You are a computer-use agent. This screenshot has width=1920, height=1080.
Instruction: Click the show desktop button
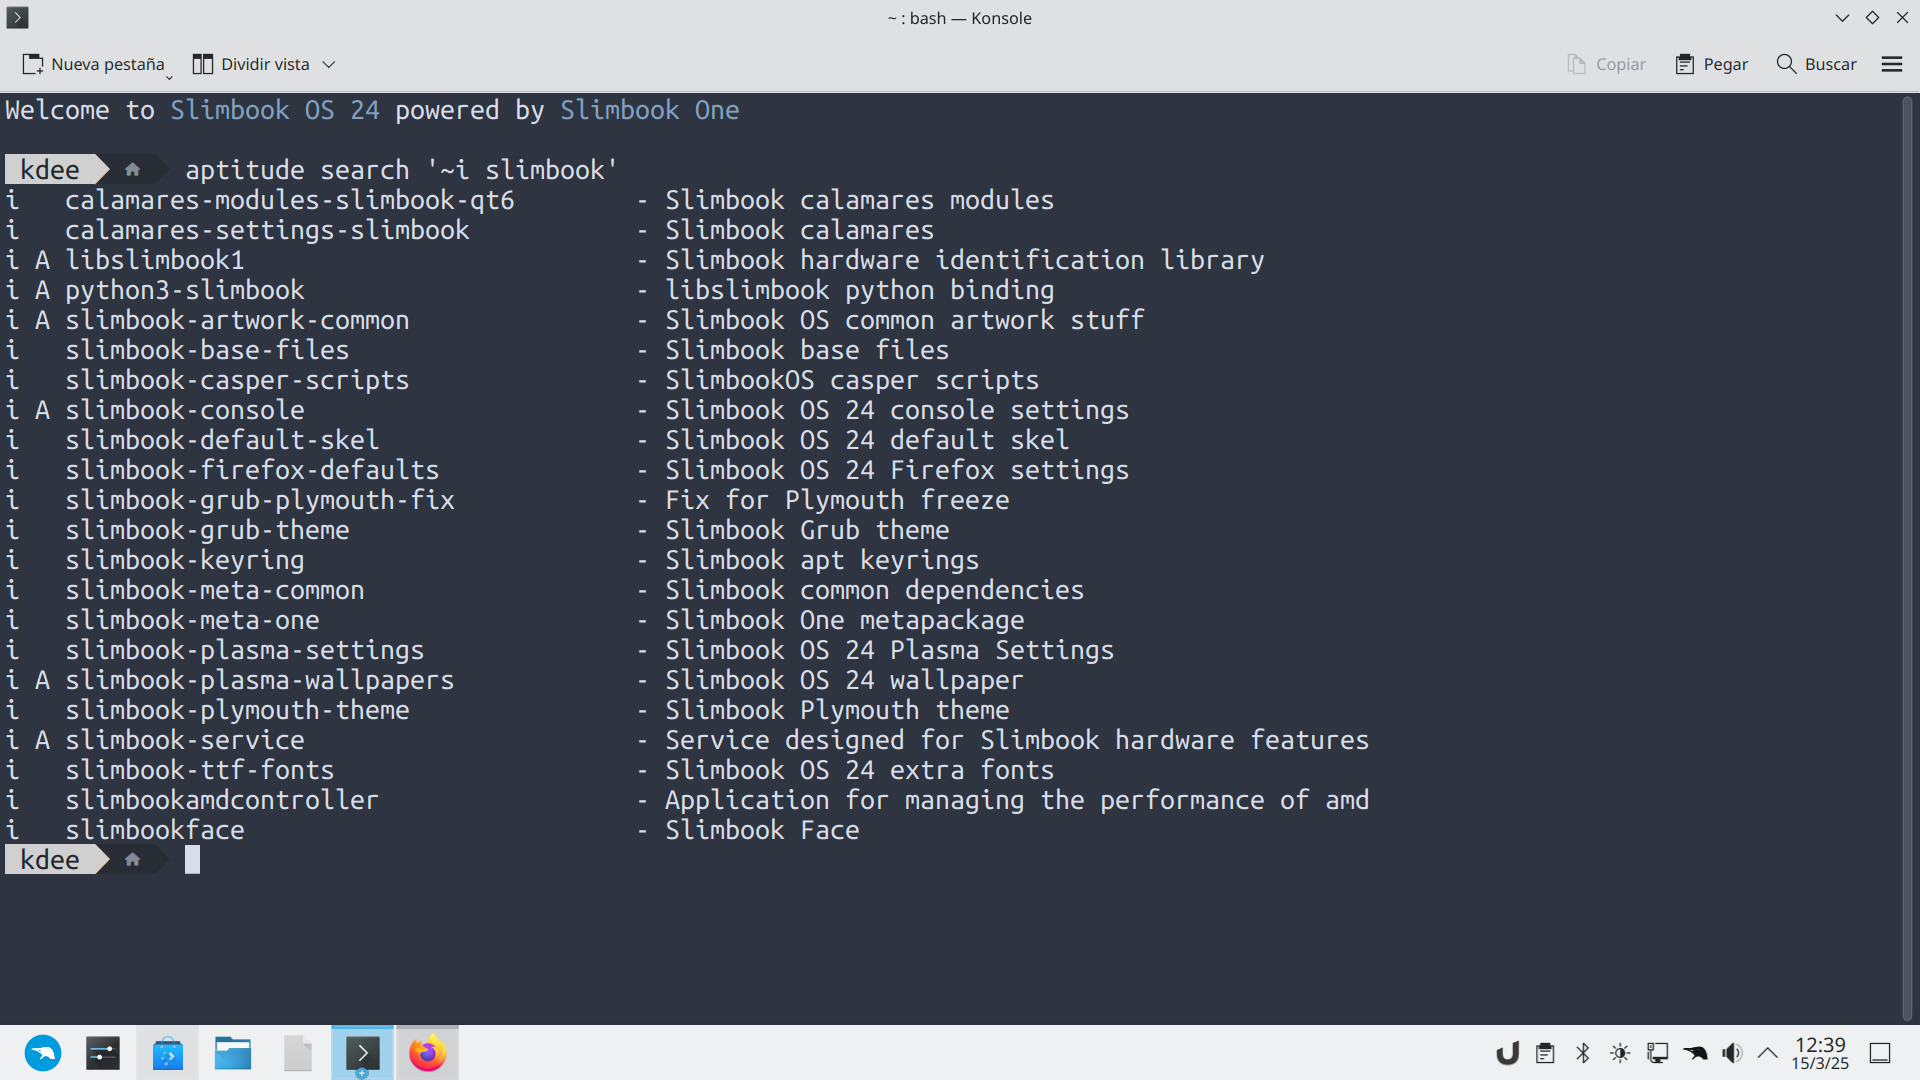(x=1880, y=1053)
